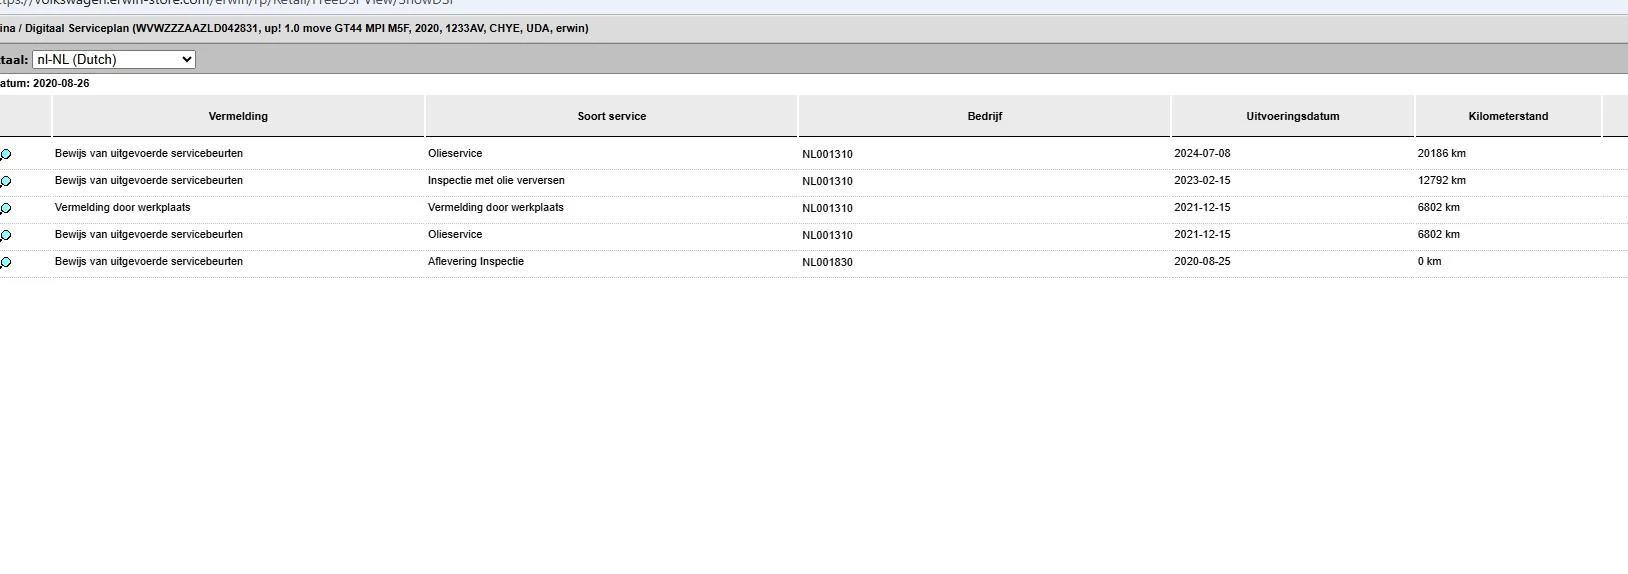Click the 20186 km mileage value

1441,154
